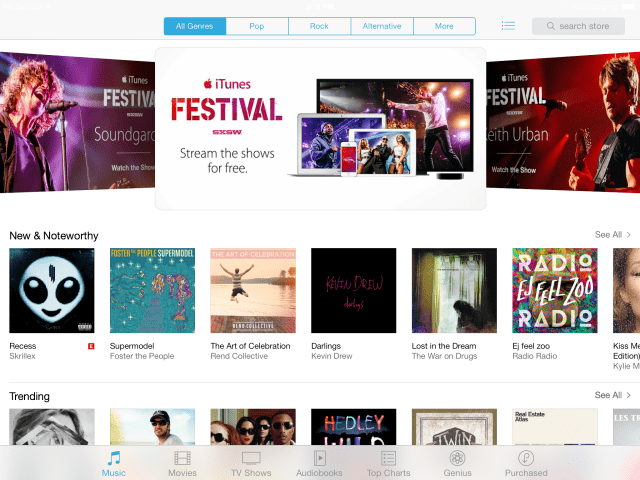Open the Hedley Wild trending cover
640x480 pixels.
[x=353, y=427]
